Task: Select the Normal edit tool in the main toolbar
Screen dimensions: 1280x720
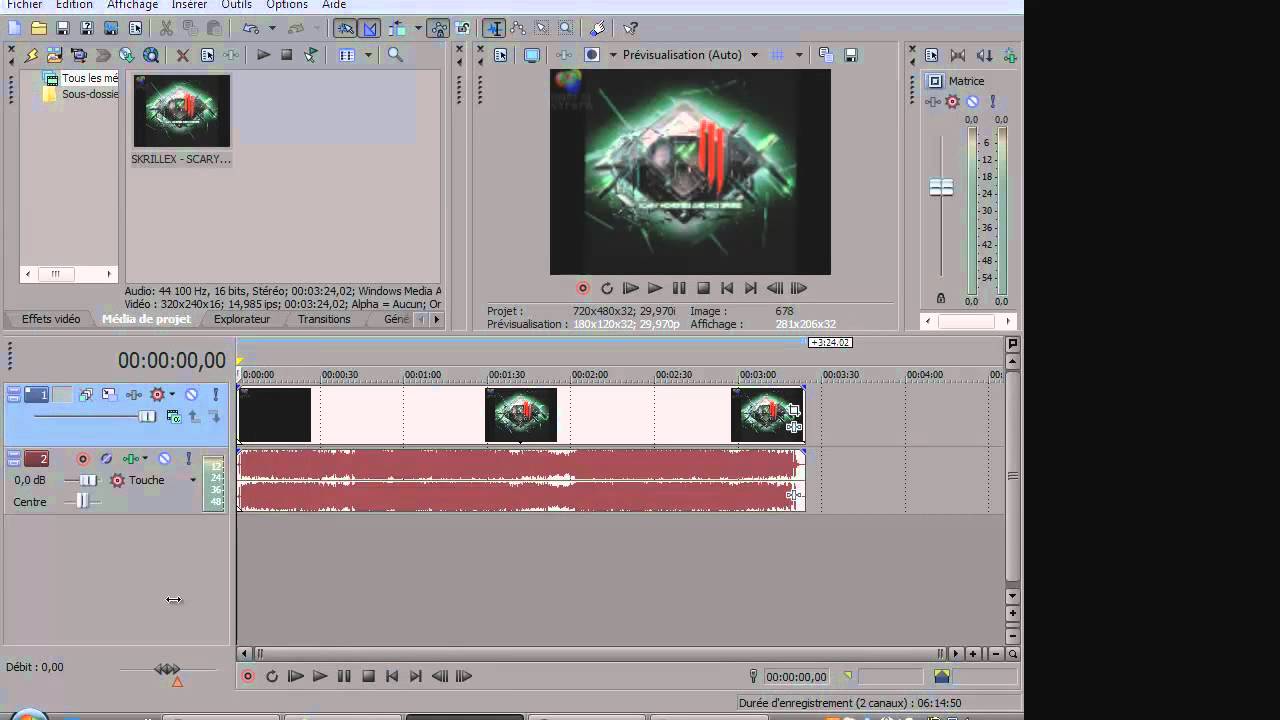Action: pyautogui.click(x=494, y=28)
